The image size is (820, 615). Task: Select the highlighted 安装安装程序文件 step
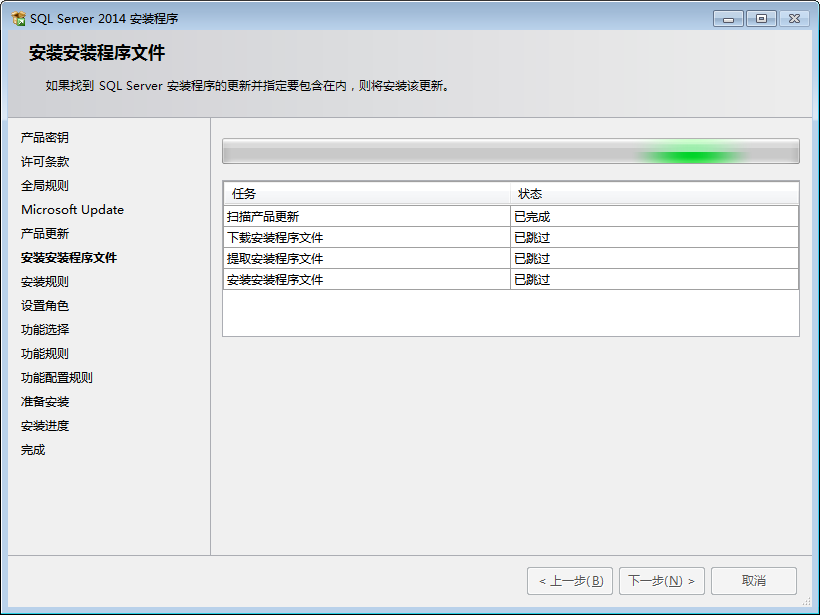coord(68,257)
